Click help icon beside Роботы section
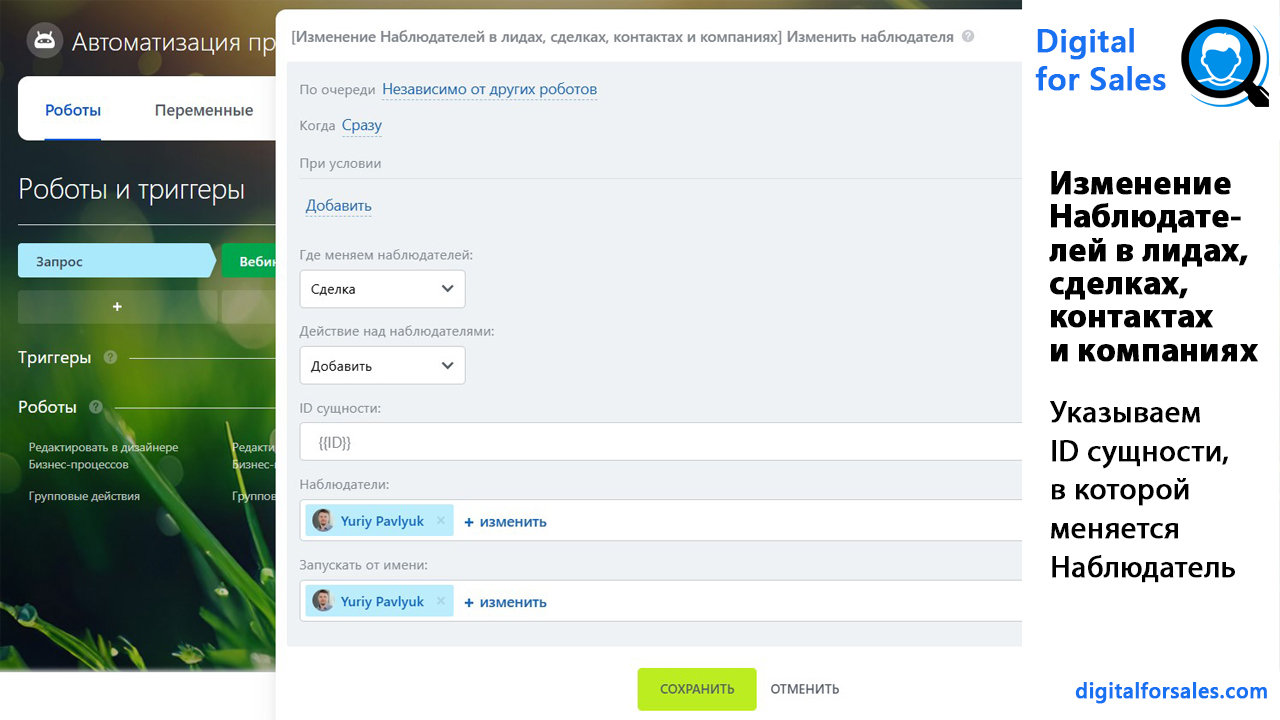This screenshot has height=720, width=1280. (96, 407)
